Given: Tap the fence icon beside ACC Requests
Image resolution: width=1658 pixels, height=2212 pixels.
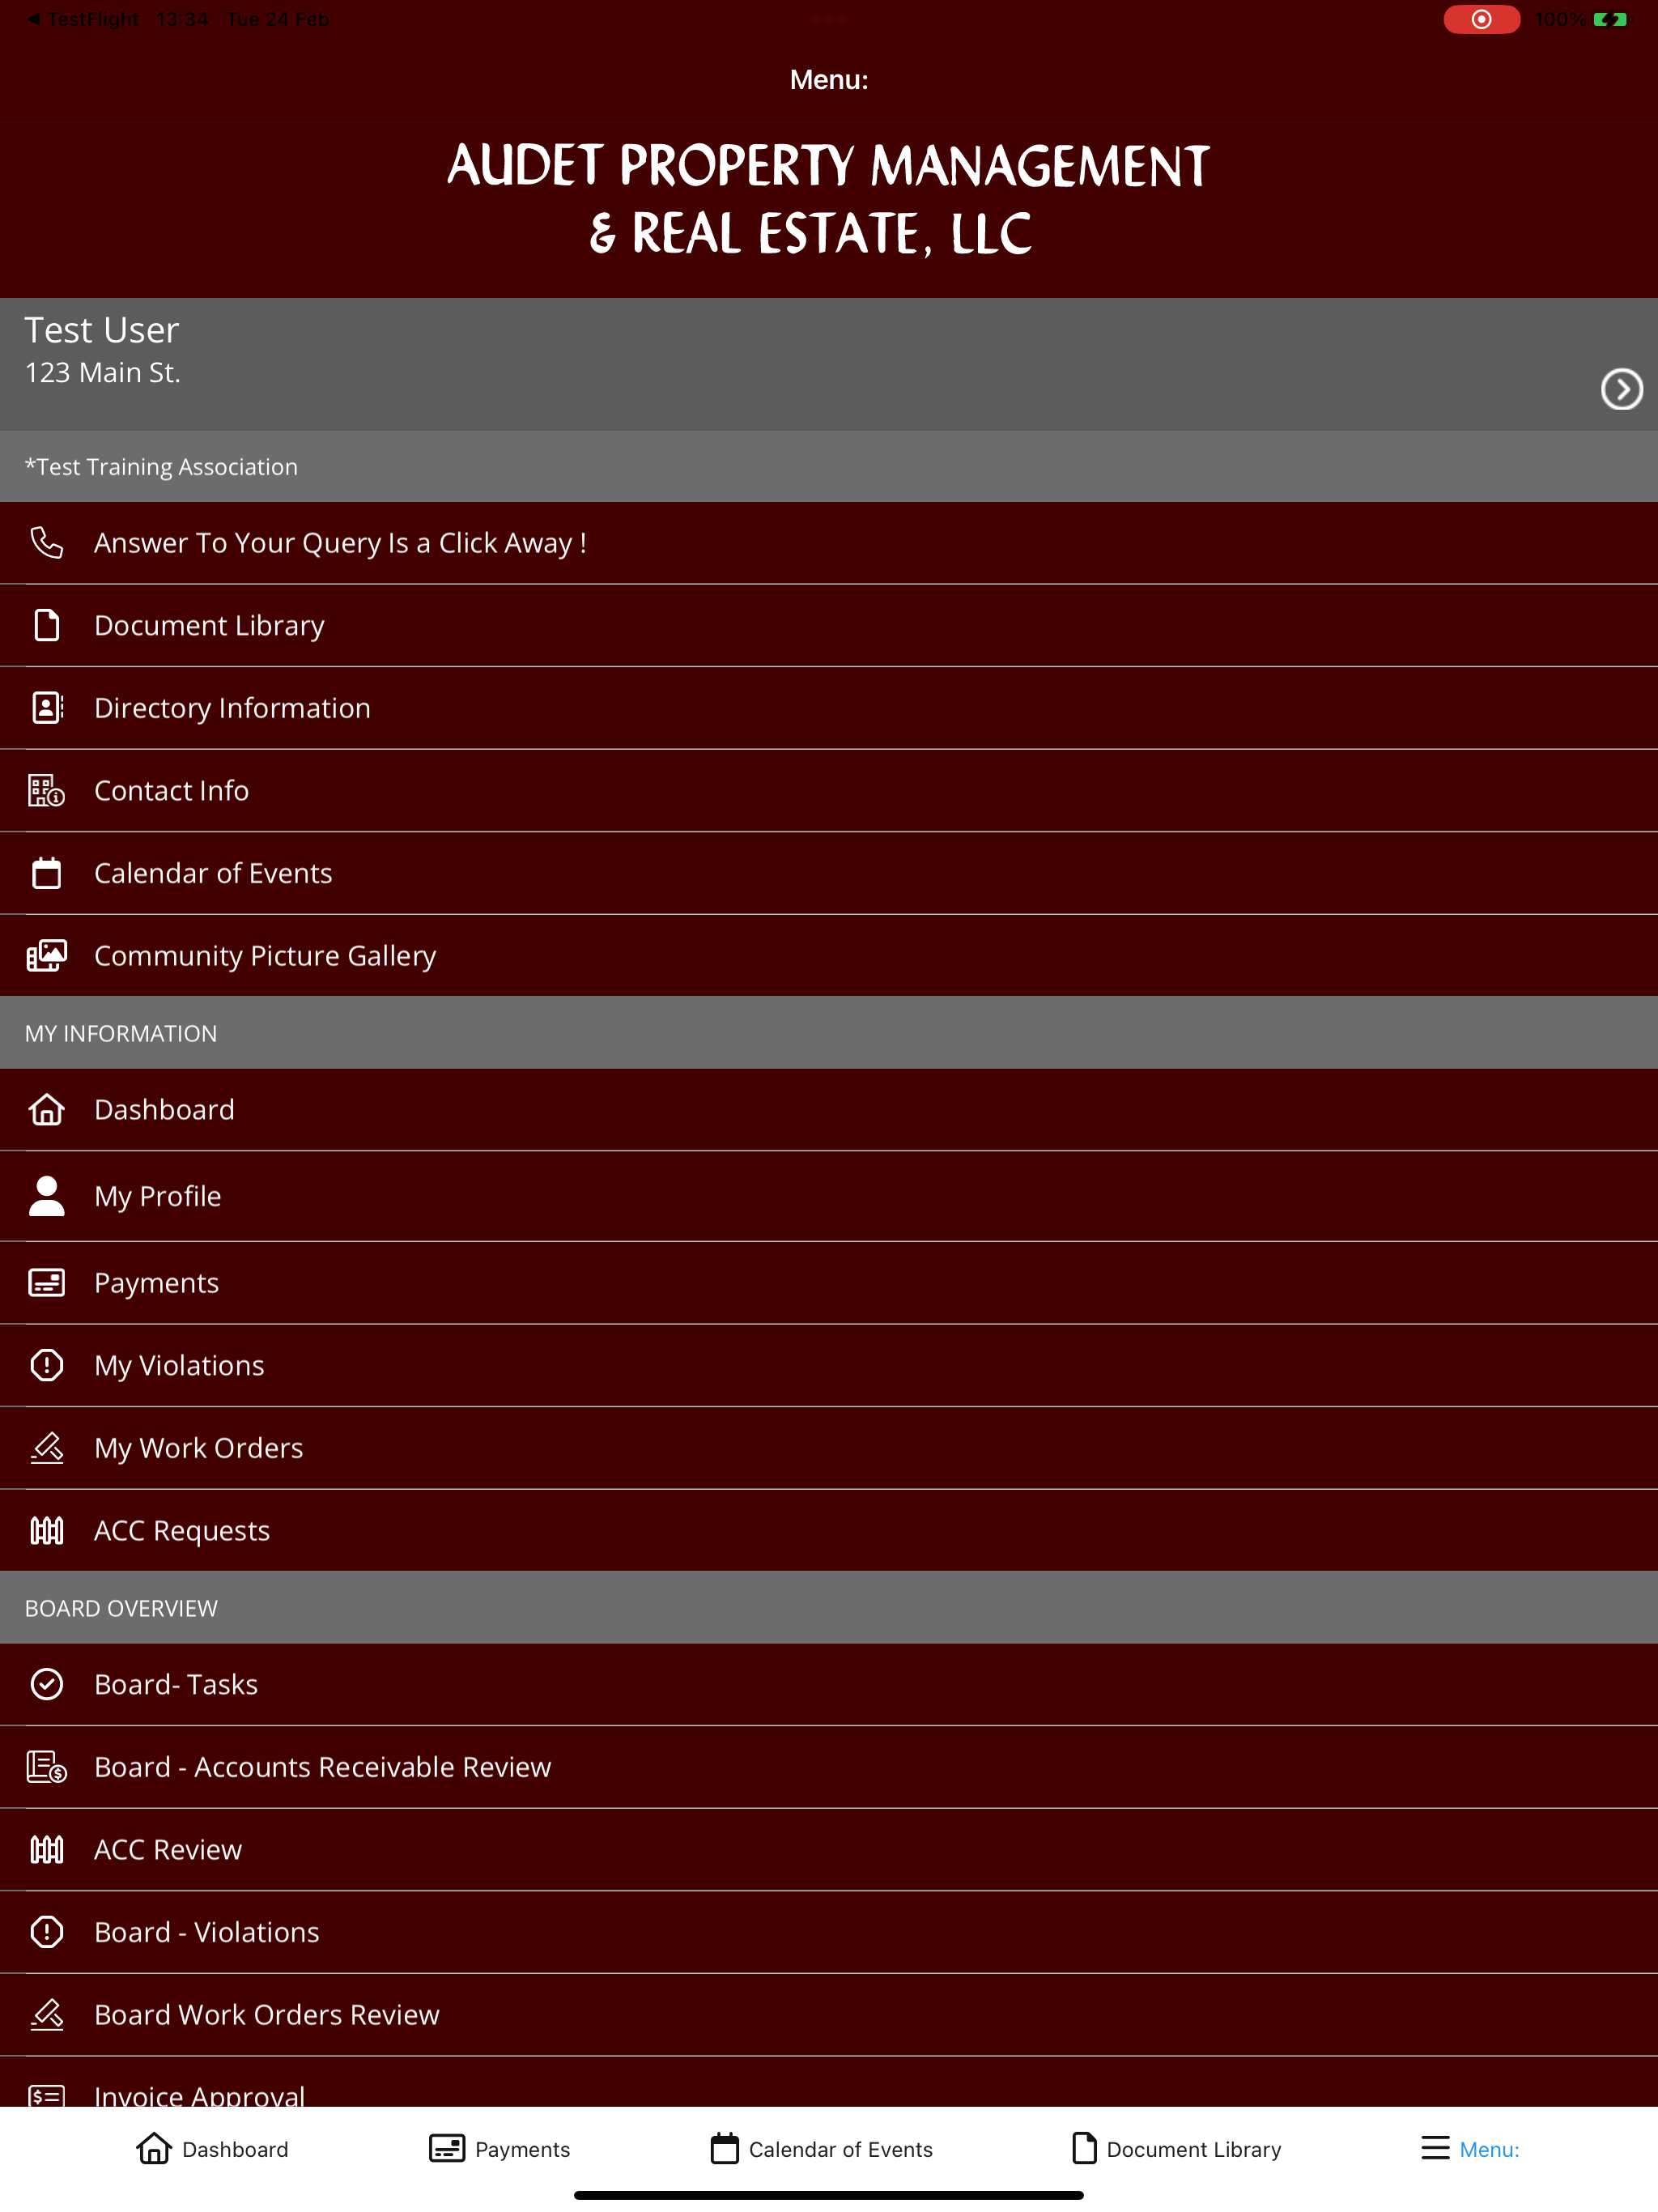Looking at the screenshot, I should (47, 1531).
